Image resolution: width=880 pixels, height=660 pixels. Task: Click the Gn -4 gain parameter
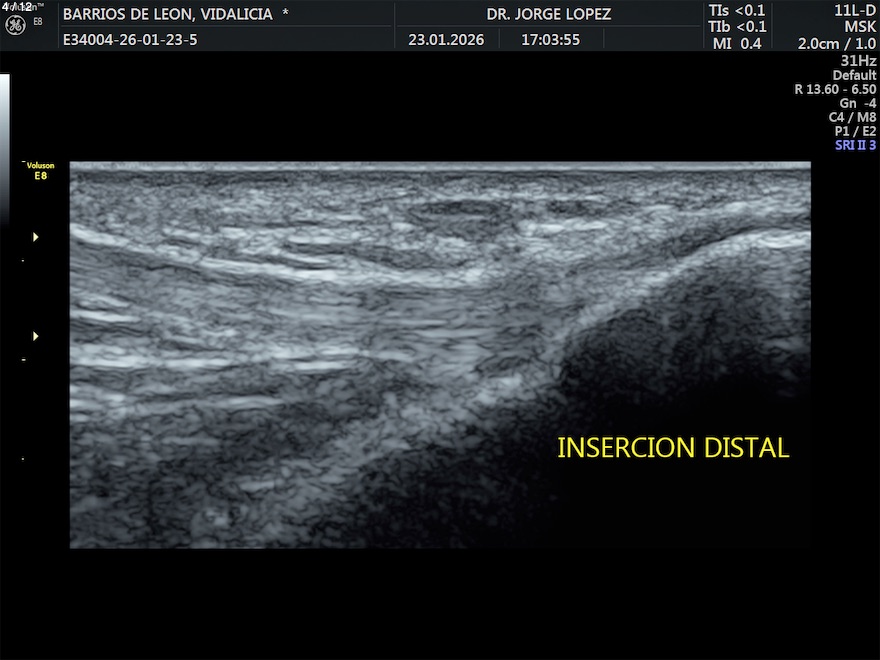857,103
